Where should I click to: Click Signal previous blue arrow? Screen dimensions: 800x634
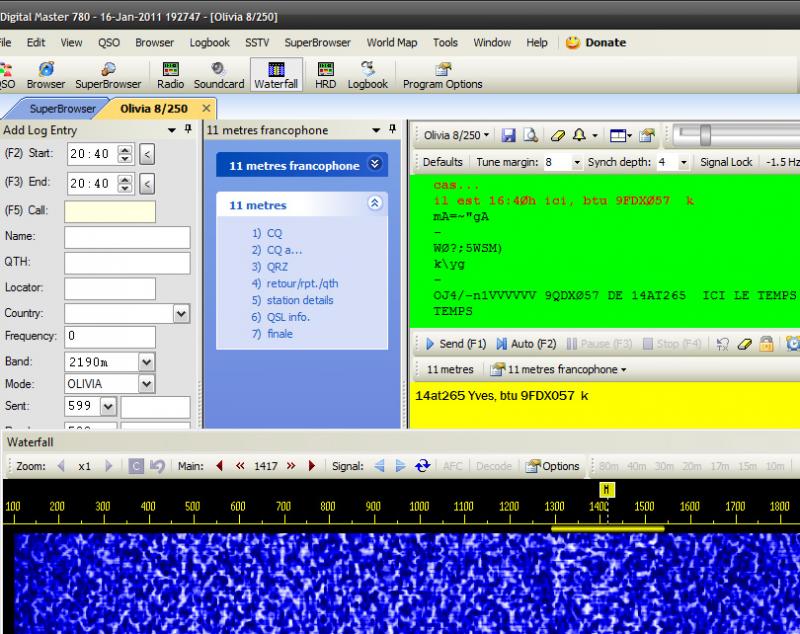point(379,466)
